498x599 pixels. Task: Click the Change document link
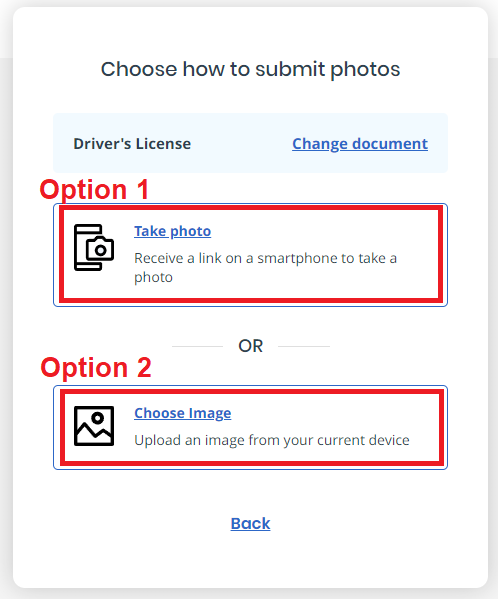pos(360,144)
